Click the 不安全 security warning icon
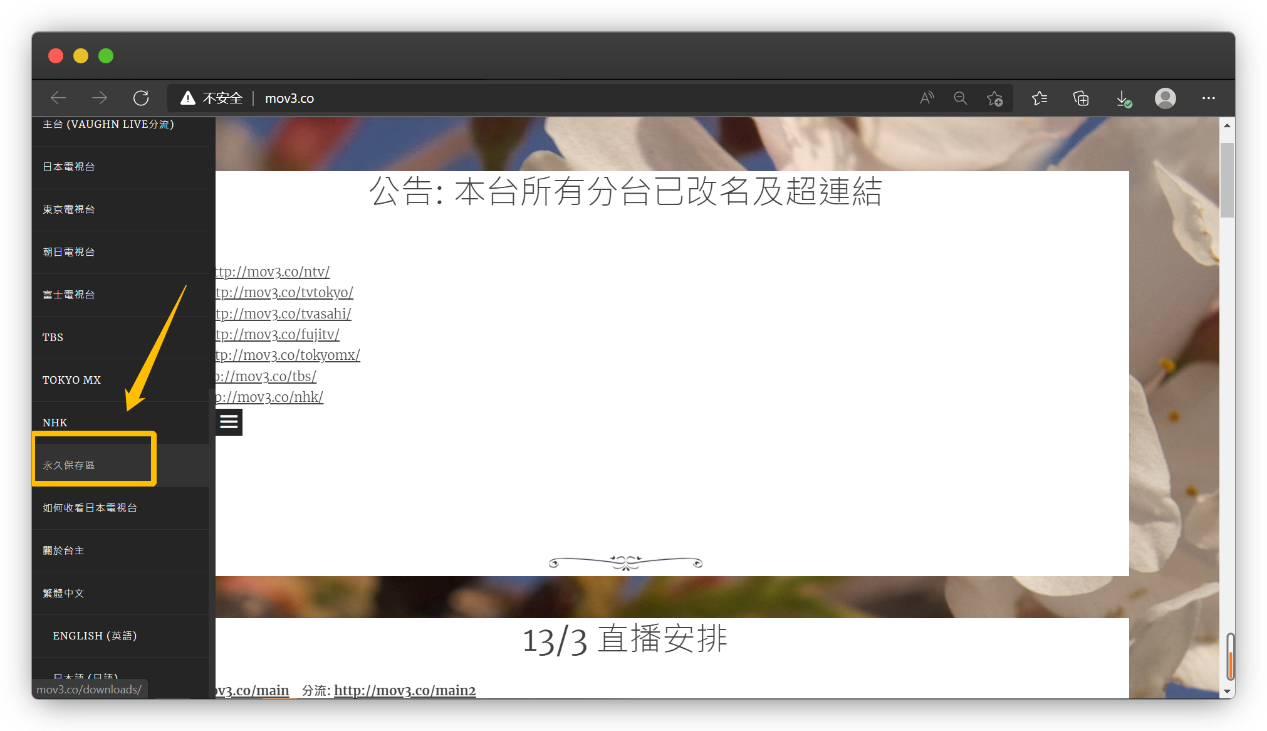The image size is (1267, 731). point(187,98)
